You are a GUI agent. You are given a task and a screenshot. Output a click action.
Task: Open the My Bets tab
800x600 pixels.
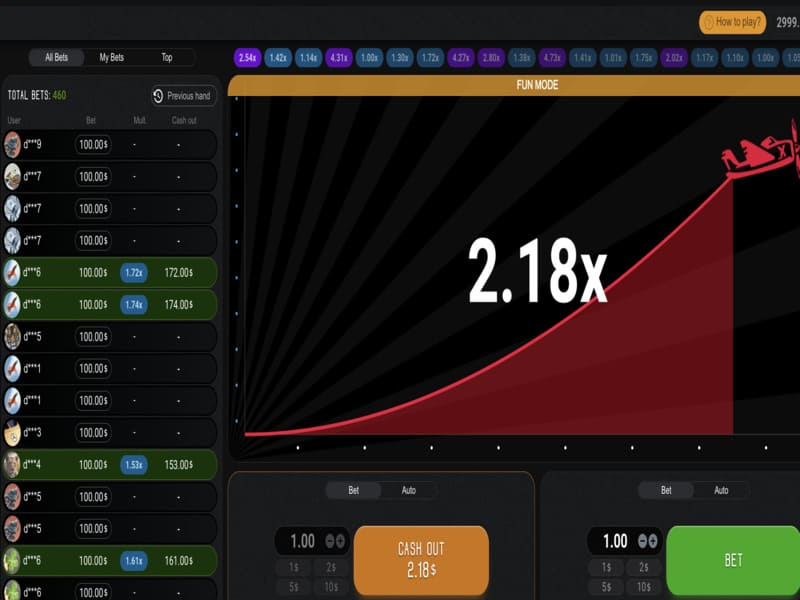112,57
